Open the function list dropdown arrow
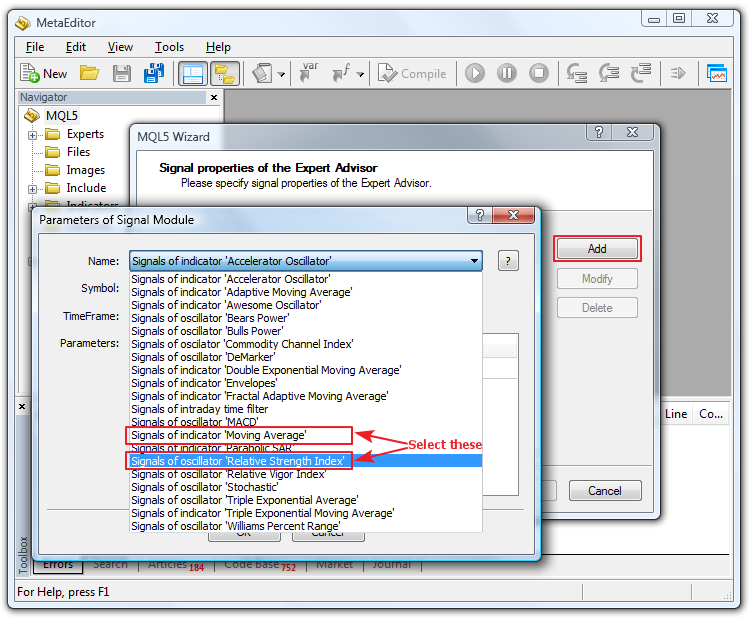The image size is (750, 618). coord(361,74)
